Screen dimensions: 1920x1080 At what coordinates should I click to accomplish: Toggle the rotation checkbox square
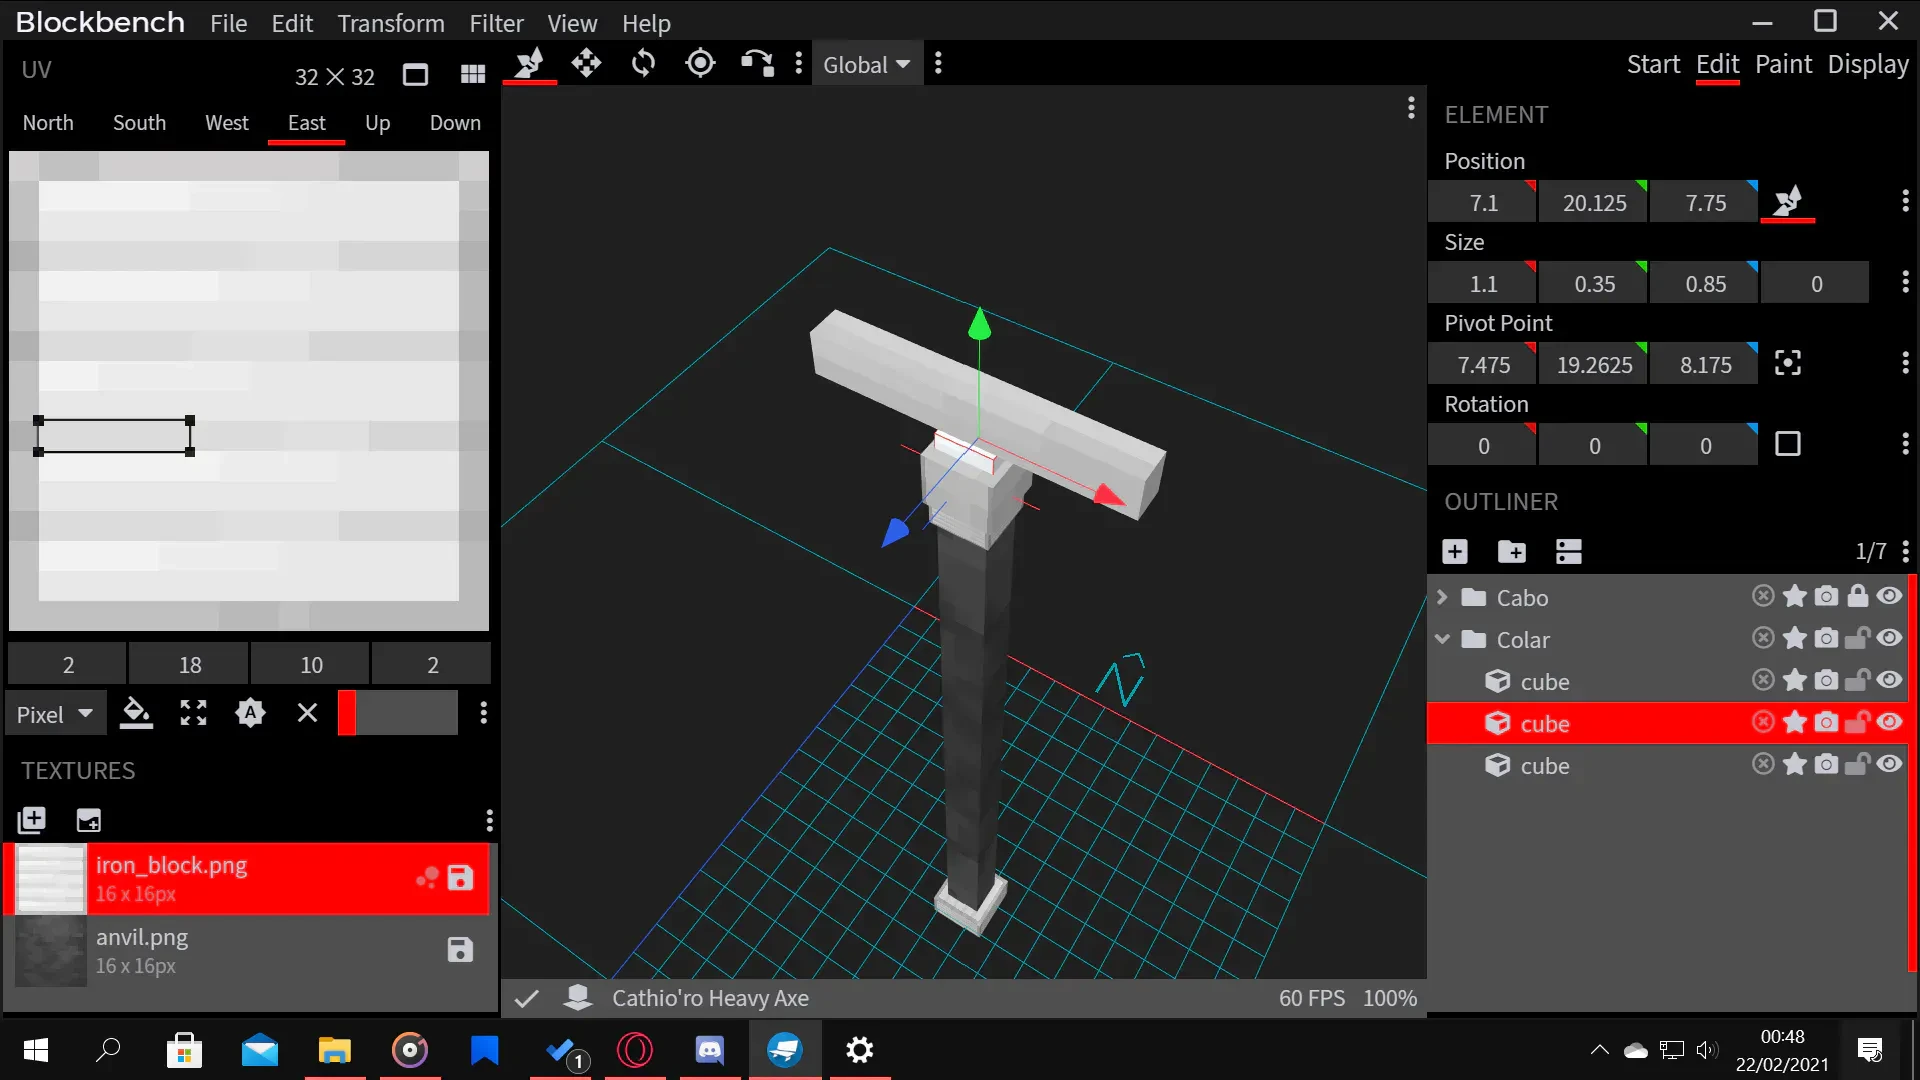(x=1788, y=444)
